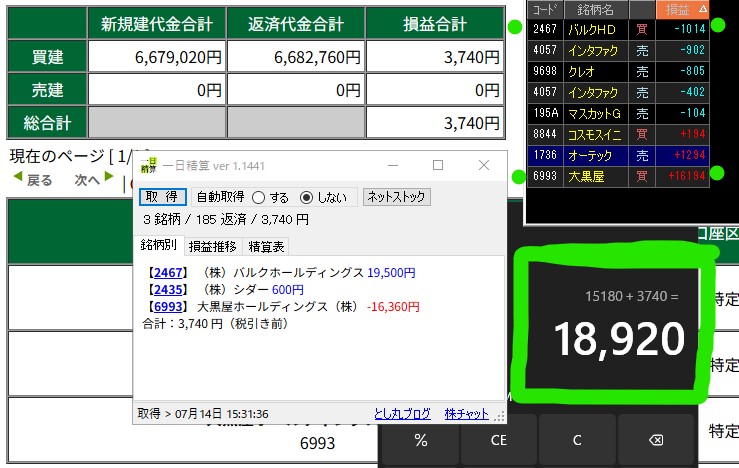Click the 一日精算 app icon in title bar

[x=148, y=165]
